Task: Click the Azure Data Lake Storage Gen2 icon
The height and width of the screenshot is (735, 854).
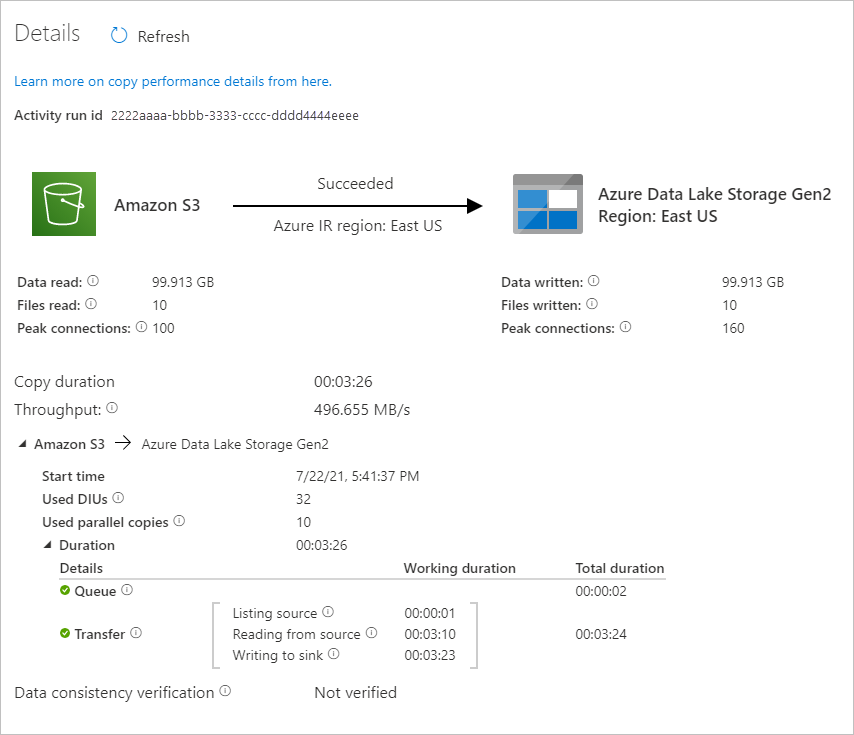Action: point(547,203)
